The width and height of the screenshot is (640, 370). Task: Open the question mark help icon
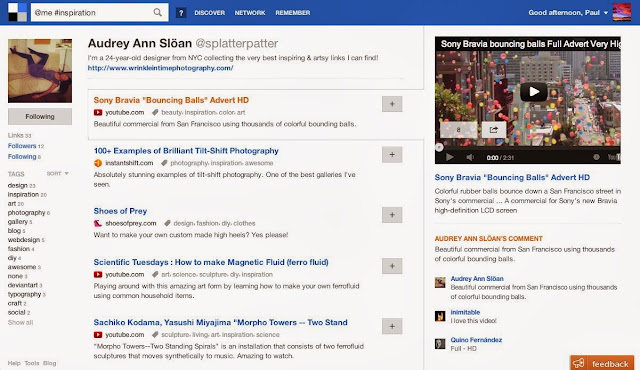[x=181, y=13]
